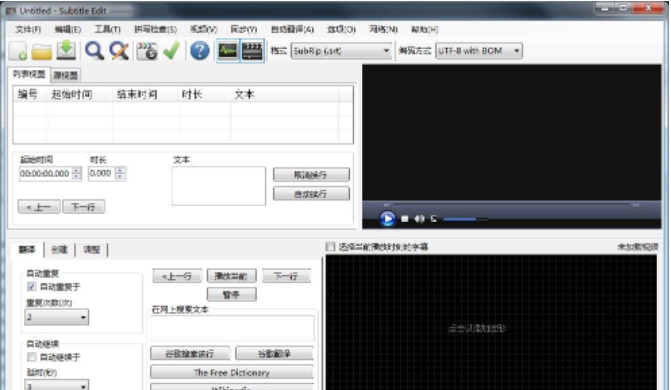Launch the Visual sync clapperboard icon
Screen dimensions: 671x390
[x=147, y=51]
